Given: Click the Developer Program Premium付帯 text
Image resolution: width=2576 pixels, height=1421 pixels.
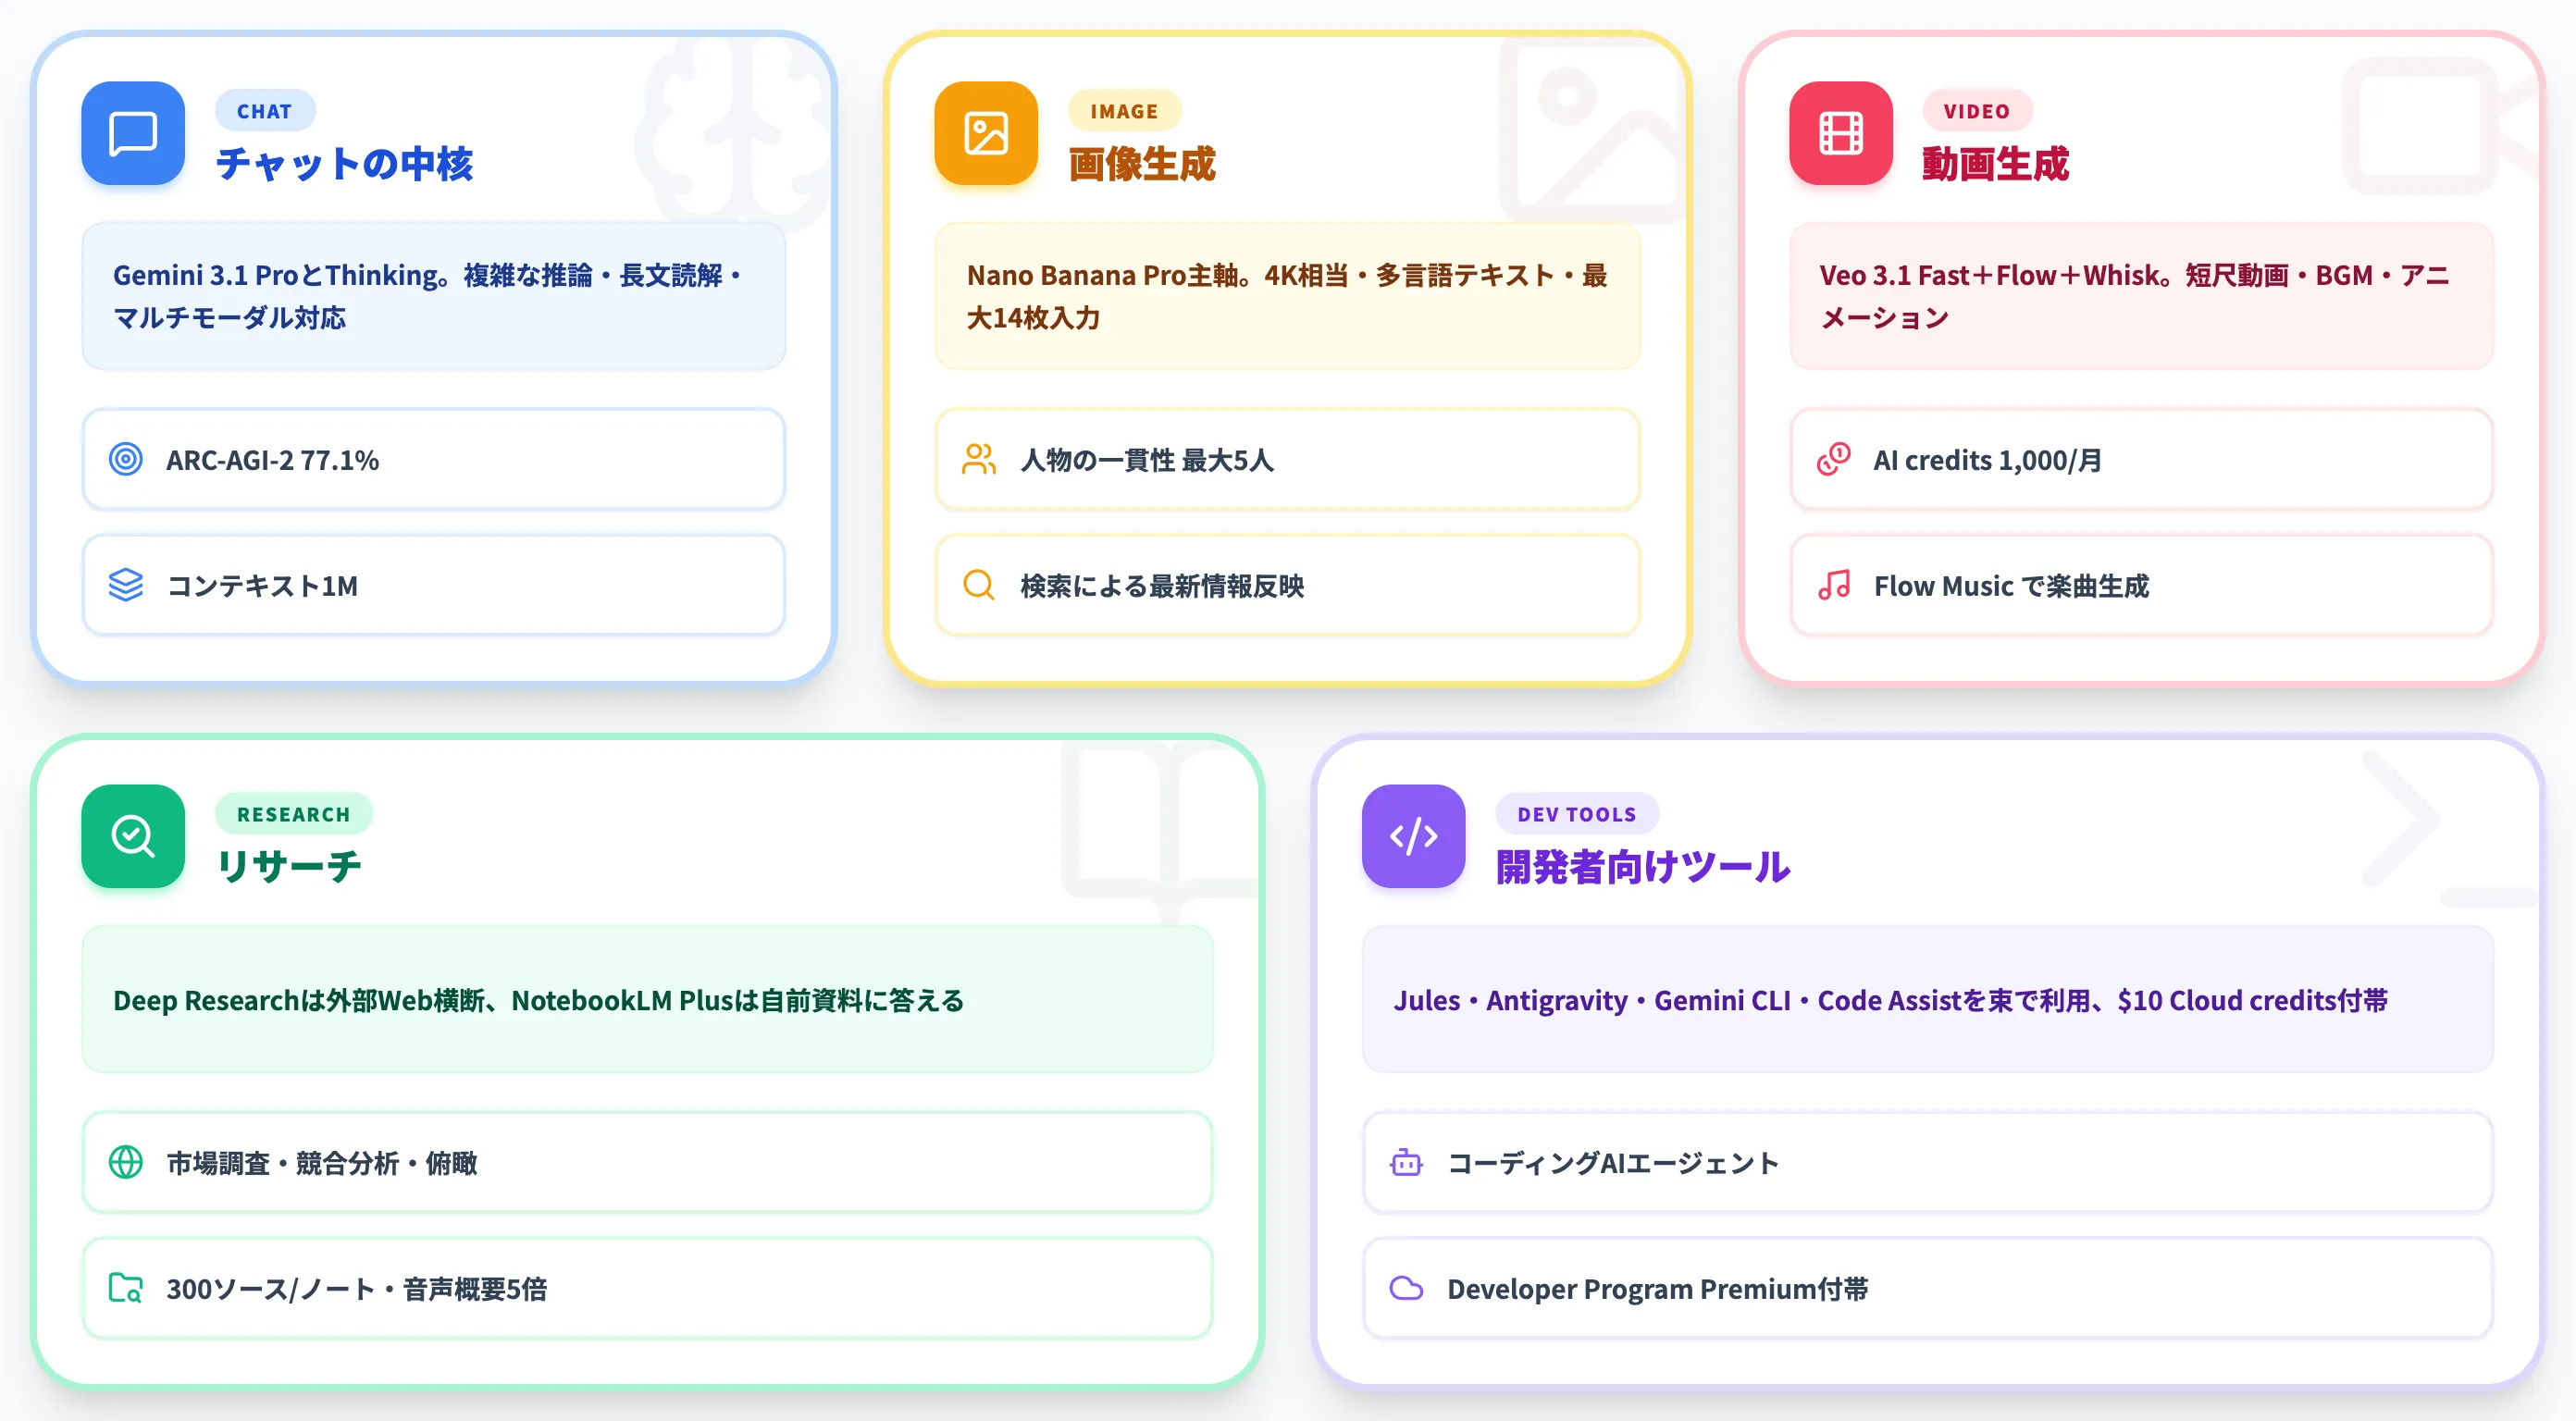Looking at the screenshot, I should 1657,1289.
